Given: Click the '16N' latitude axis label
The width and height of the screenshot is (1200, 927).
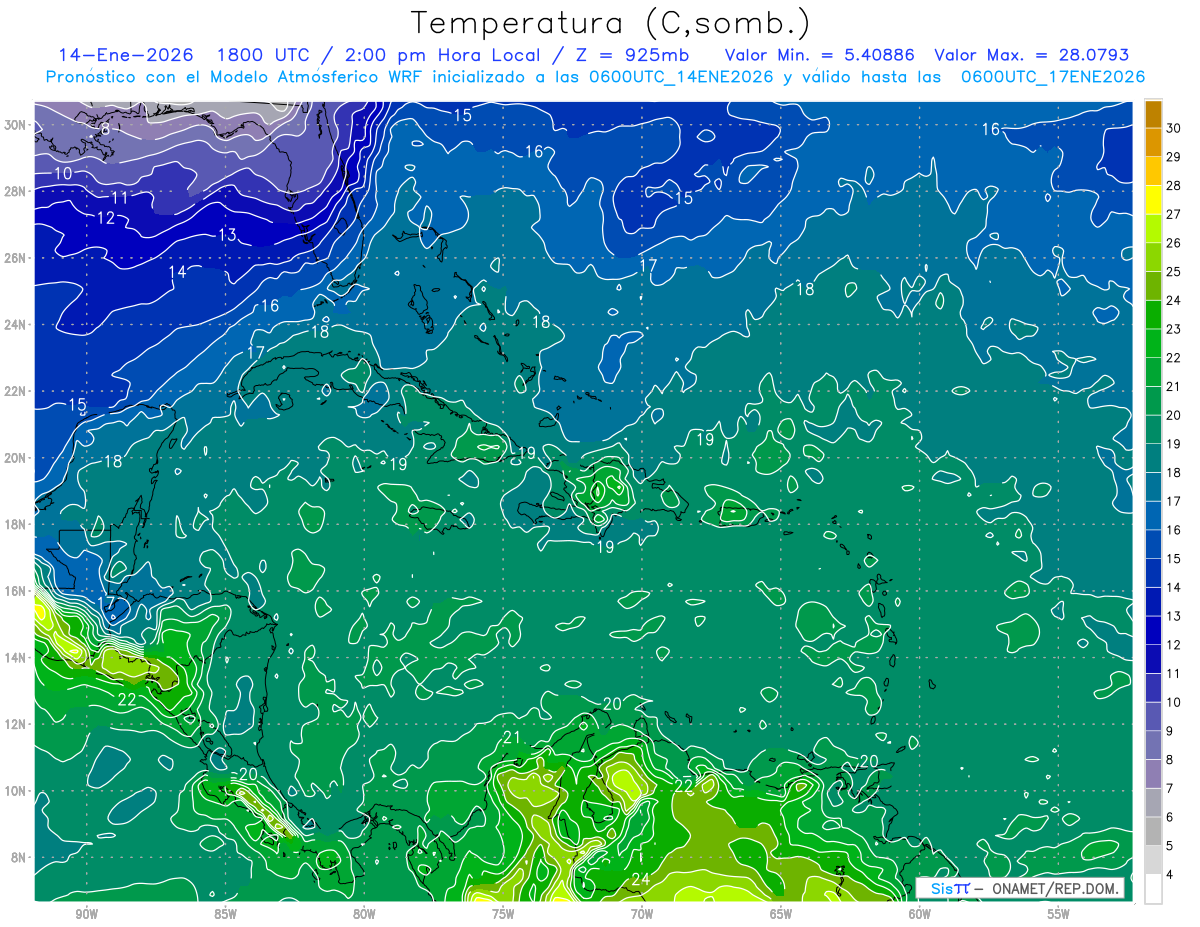Looking at the screenshot, I should coord(14,590).
